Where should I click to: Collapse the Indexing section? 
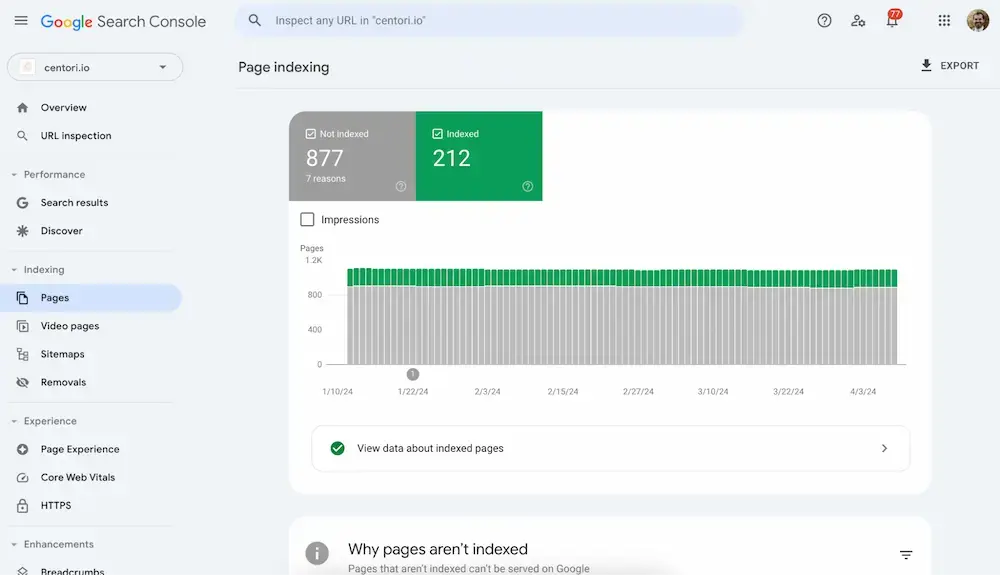(14, 270)
